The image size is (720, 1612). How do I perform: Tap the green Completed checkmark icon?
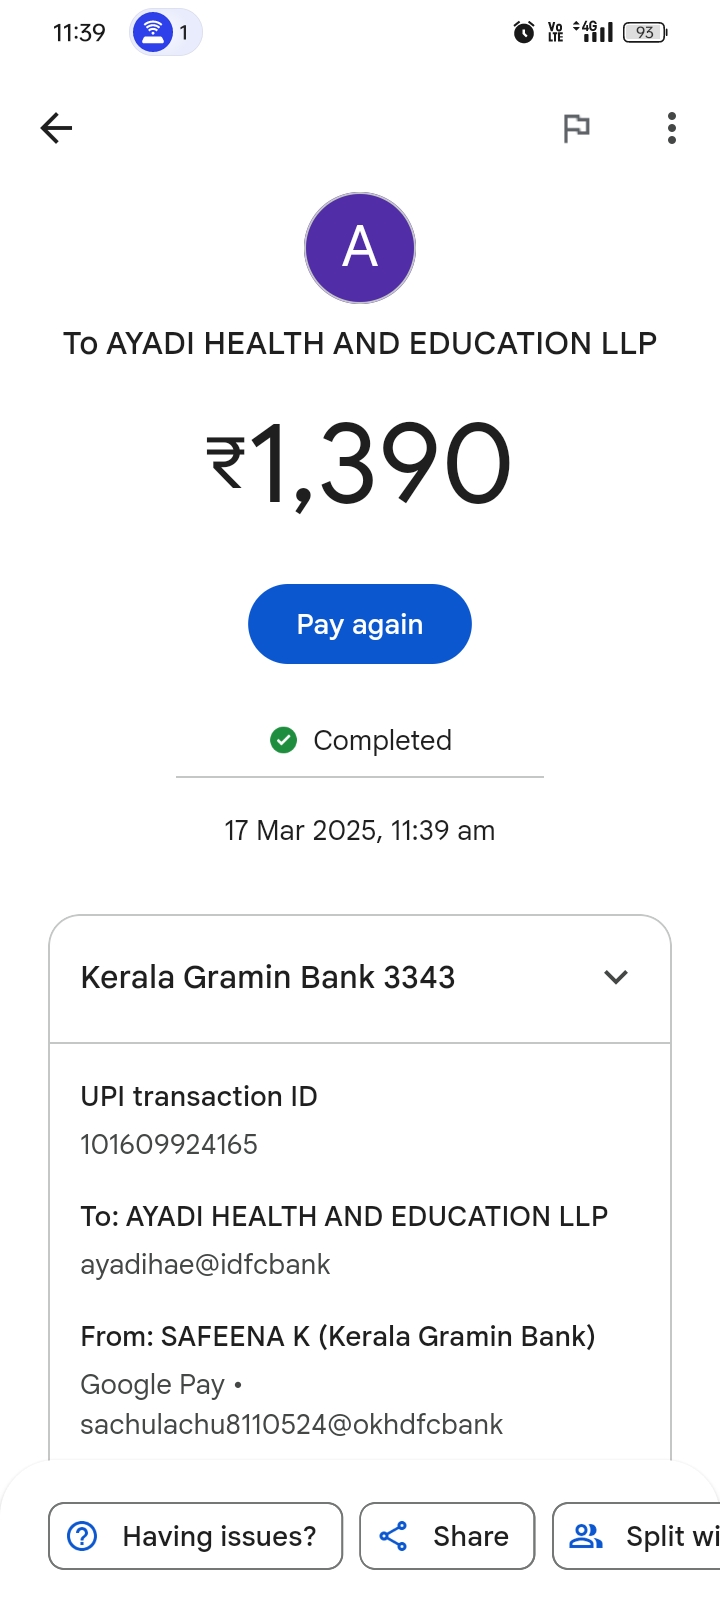(284, 740)
